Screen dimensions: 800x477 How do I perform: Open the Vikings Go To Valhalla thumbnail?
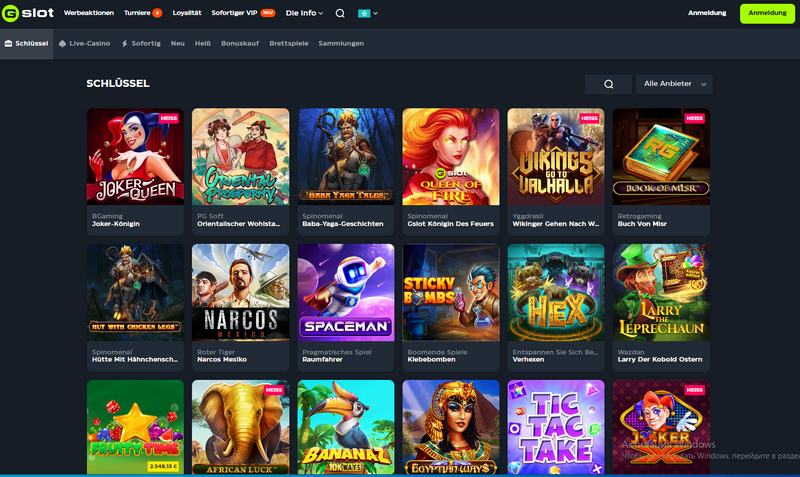click(x=556, y=156)
